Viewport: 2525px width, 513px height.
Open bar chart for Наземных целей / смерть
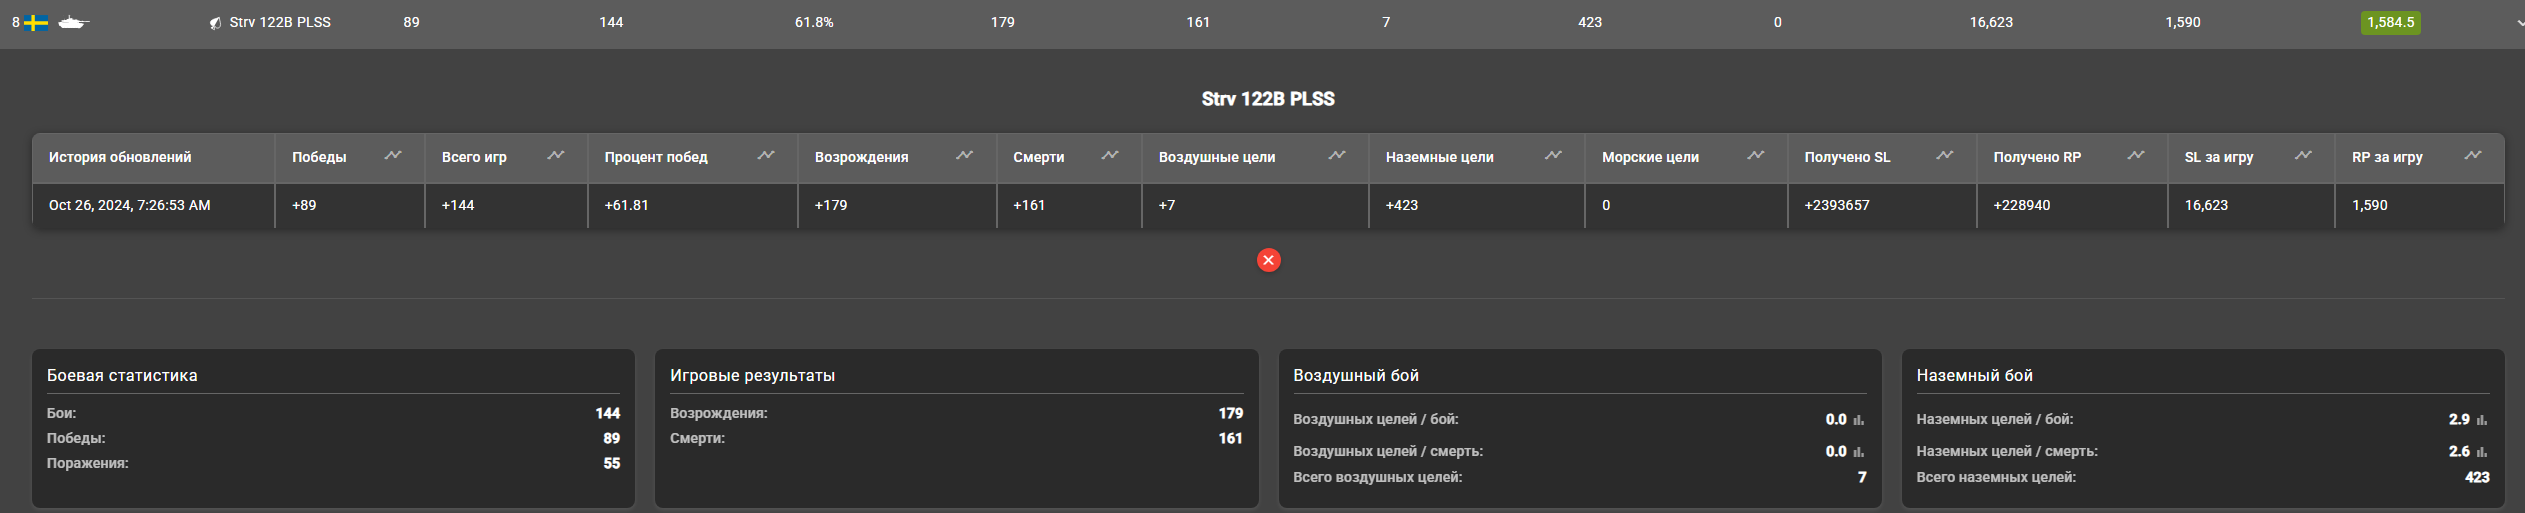[2482, 452]
